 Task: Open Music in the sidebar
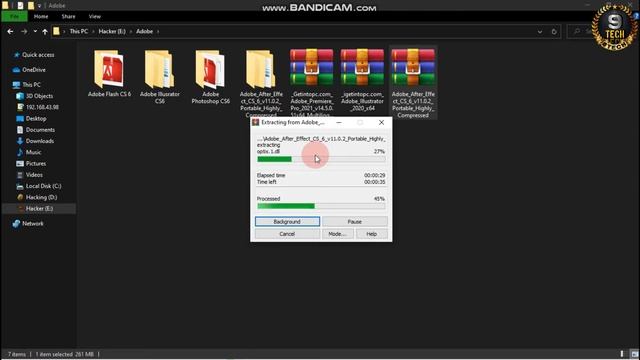click(33, 152)
